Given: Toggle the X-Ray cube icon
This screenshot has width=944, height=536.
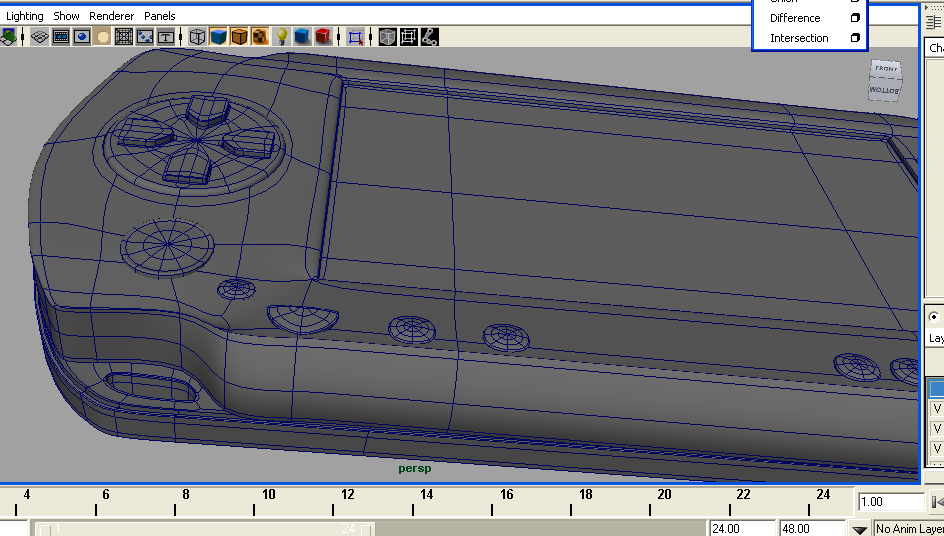Looking at the screenshot, I should (x=387, y=37).
